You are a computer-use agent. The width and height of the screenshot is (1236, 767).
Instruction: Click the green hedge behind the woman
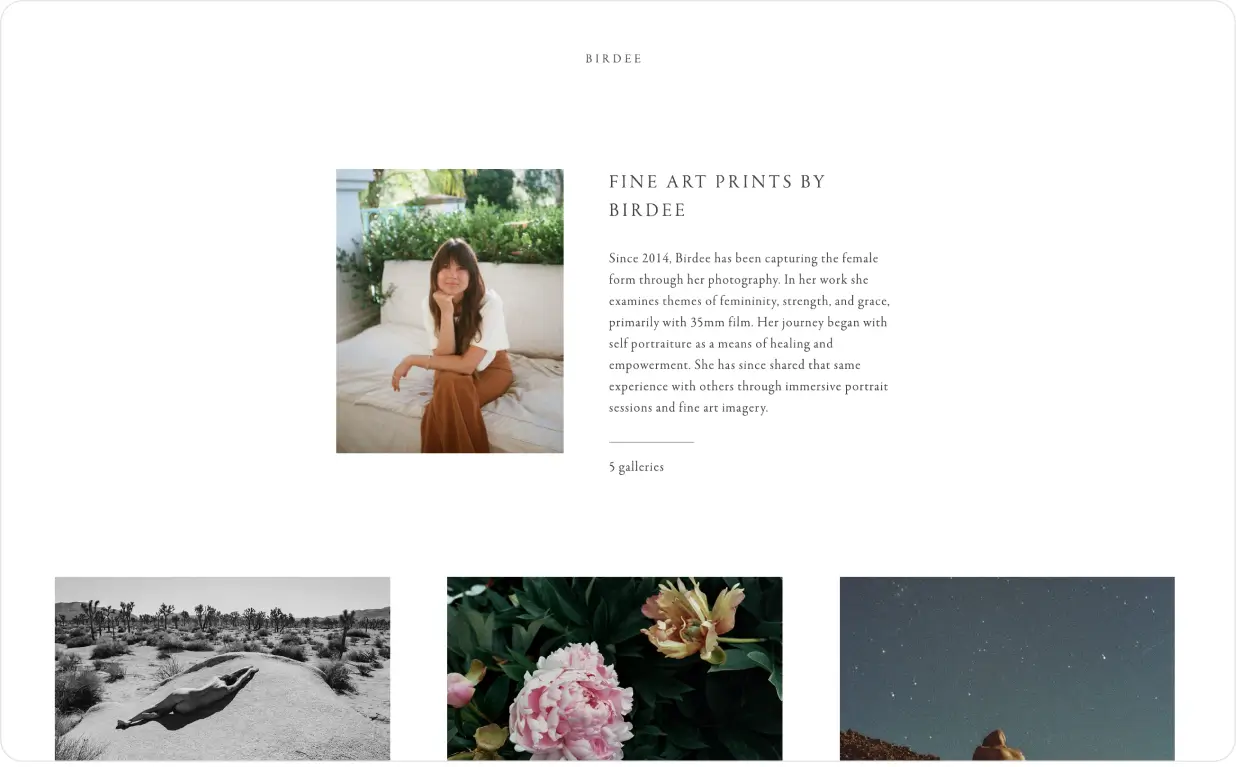[x=455, y=237]
